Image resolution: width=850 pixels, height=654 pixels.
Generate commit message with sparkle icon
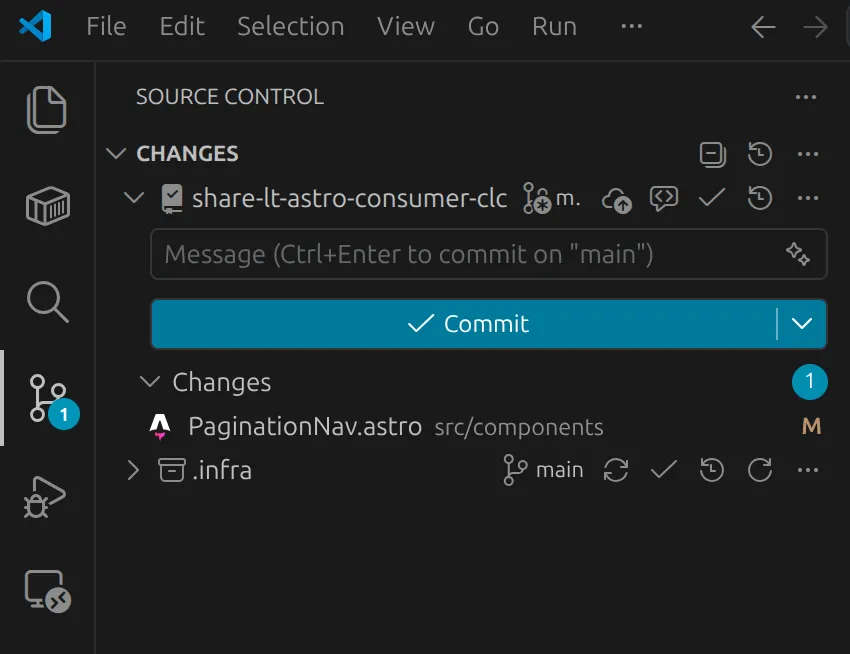pyautogui.click(x=798, y=254)
